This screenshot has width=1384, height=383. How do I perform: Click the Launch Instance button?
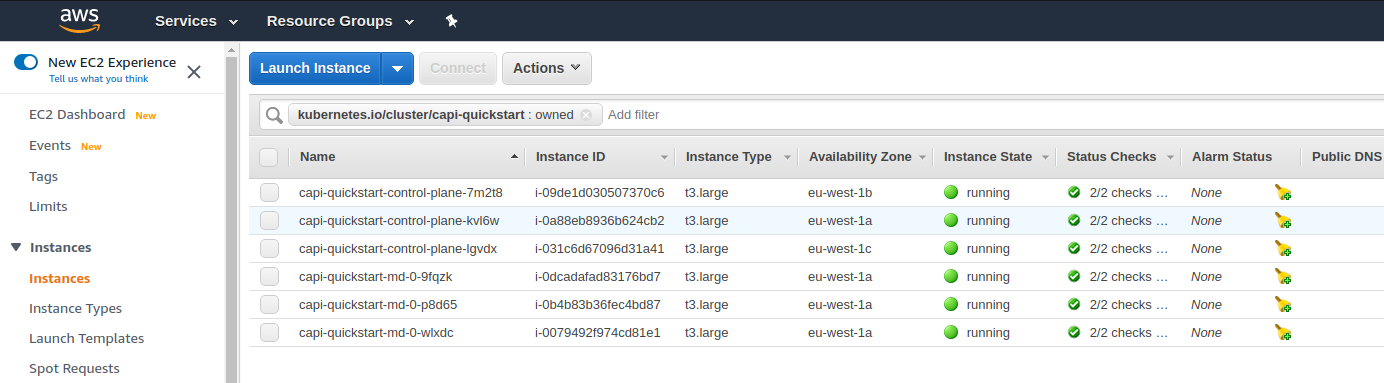[316, 68]
